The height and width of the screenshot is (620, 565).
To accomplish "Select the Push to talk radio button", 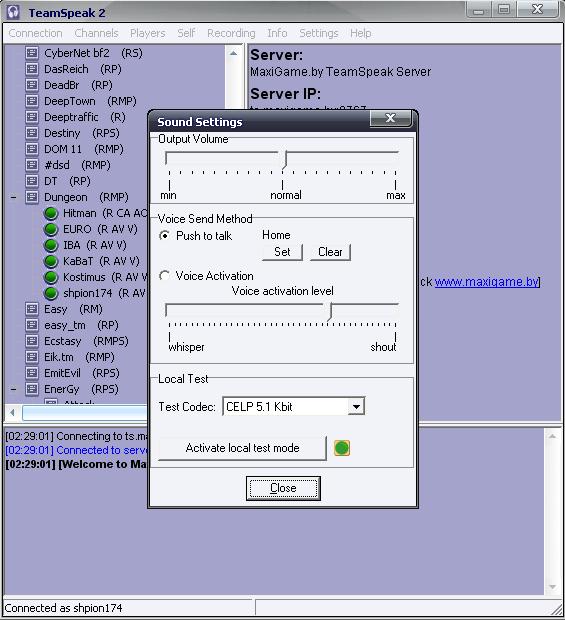I will [x=164, y=236].
